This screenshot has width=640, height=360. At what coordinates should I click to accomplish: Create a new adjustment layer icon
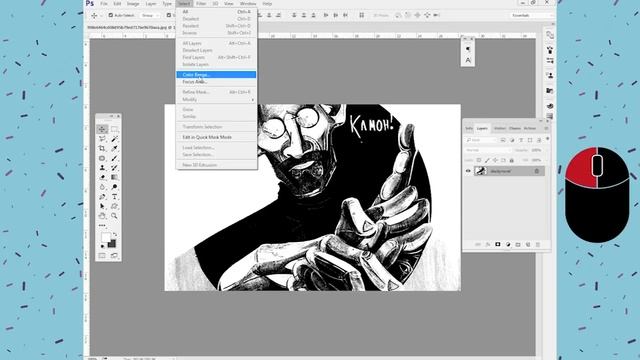(x=508, y=244)
